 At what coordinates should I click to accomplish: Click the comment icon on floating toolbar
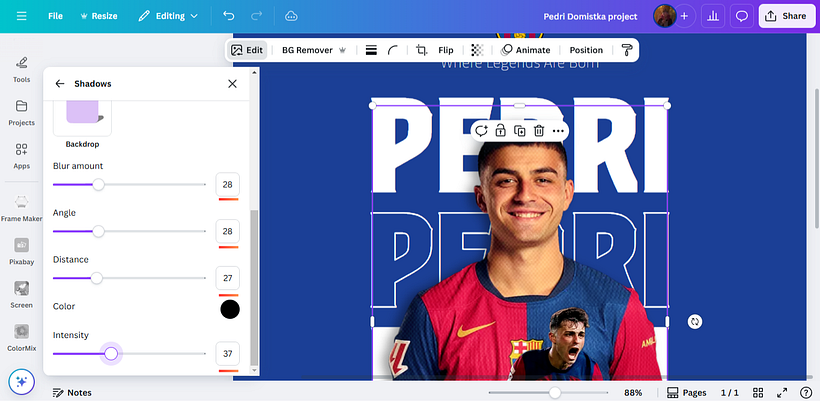tap(481, 131)
